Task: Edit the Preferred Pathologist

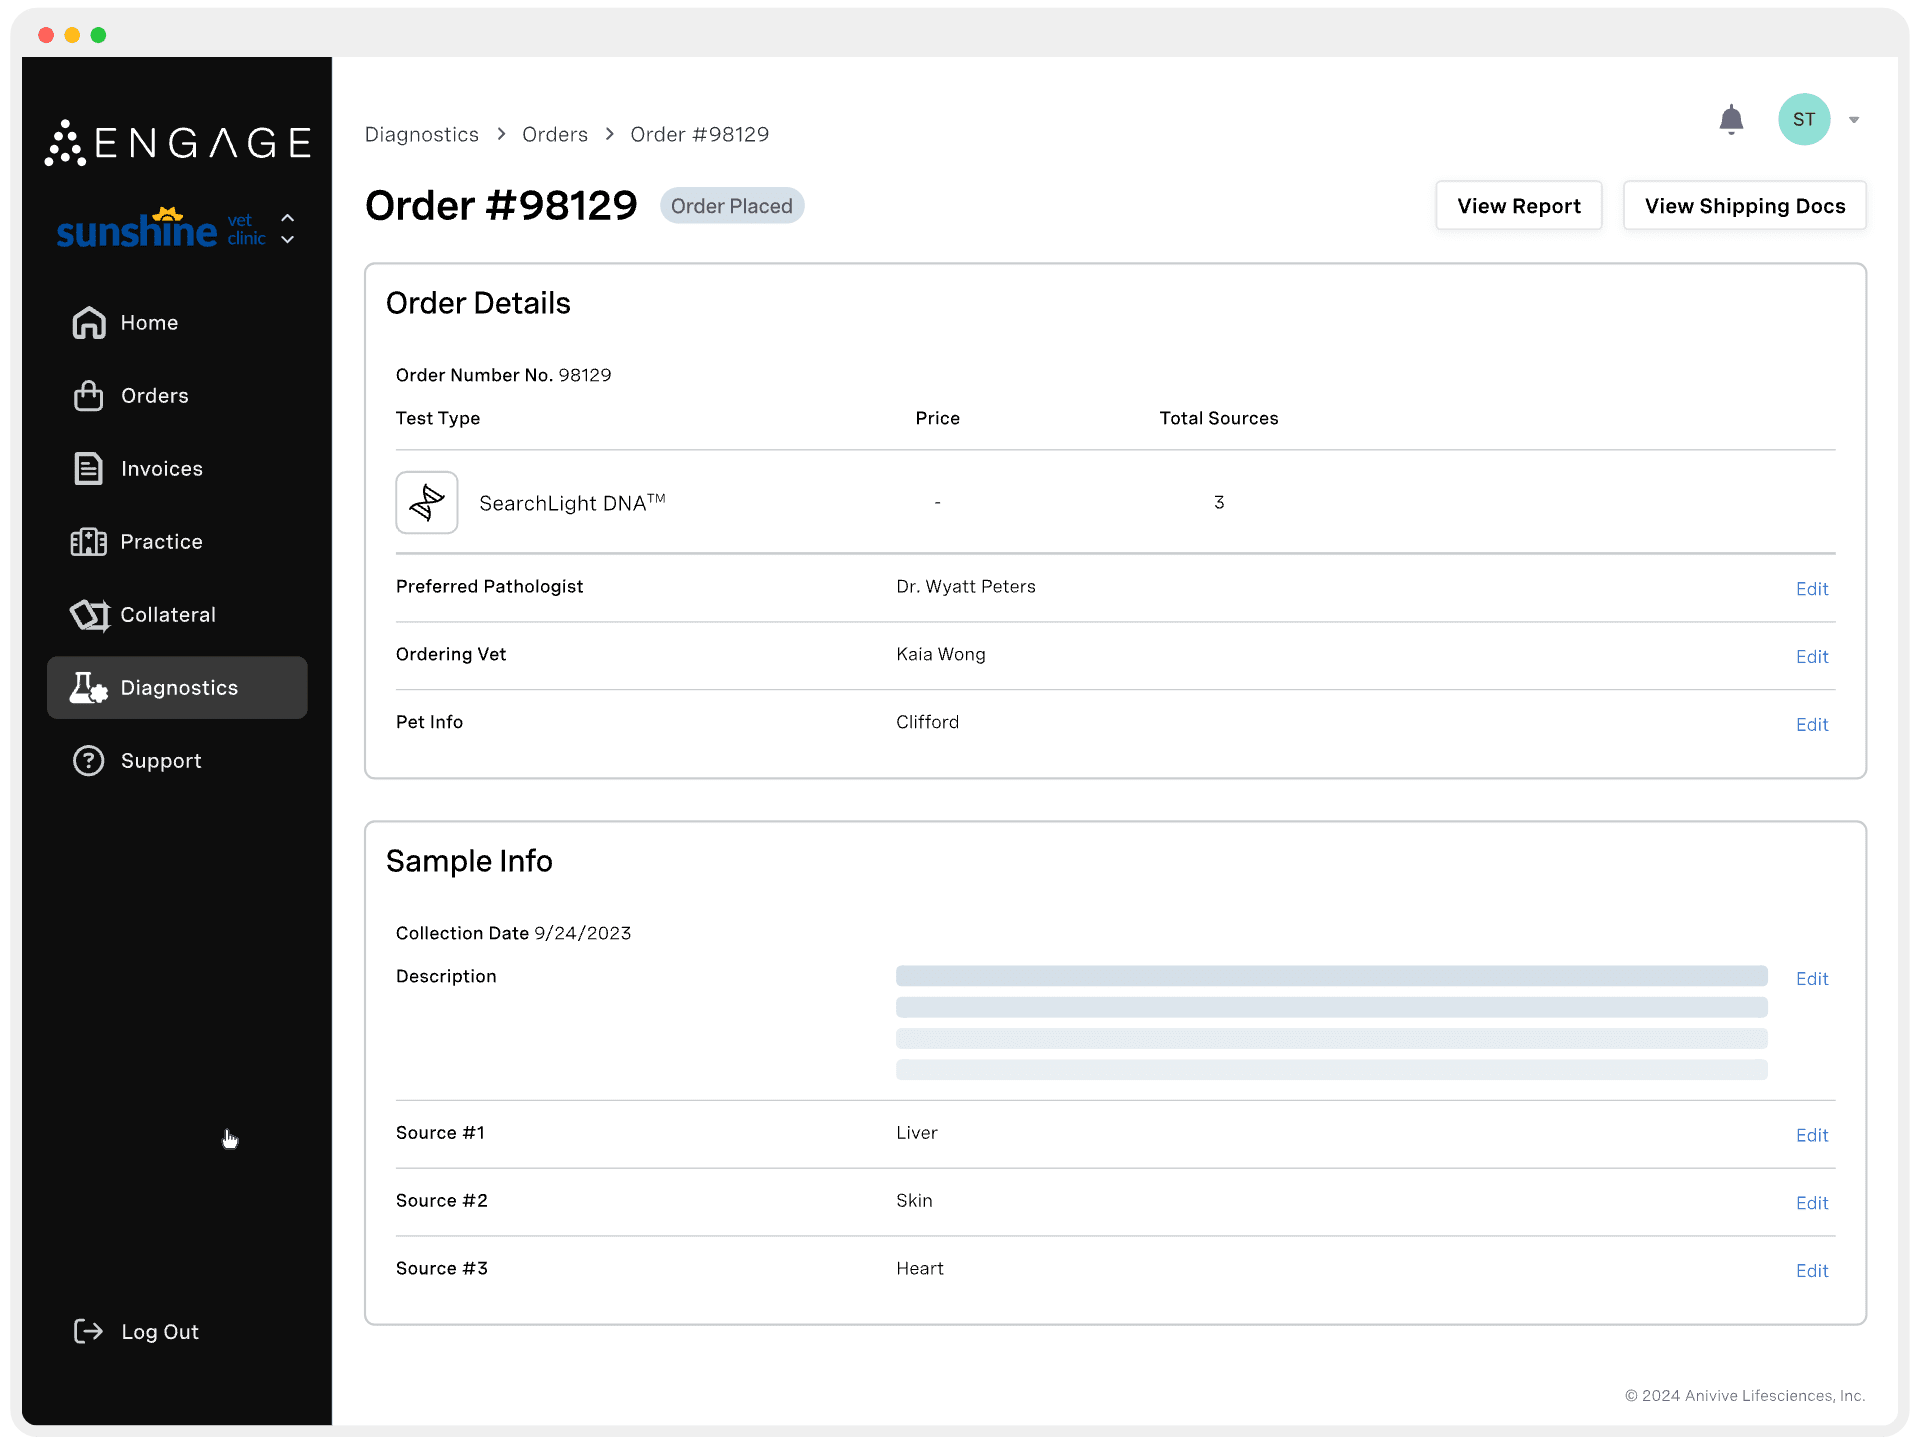Action: (1812, 589)
